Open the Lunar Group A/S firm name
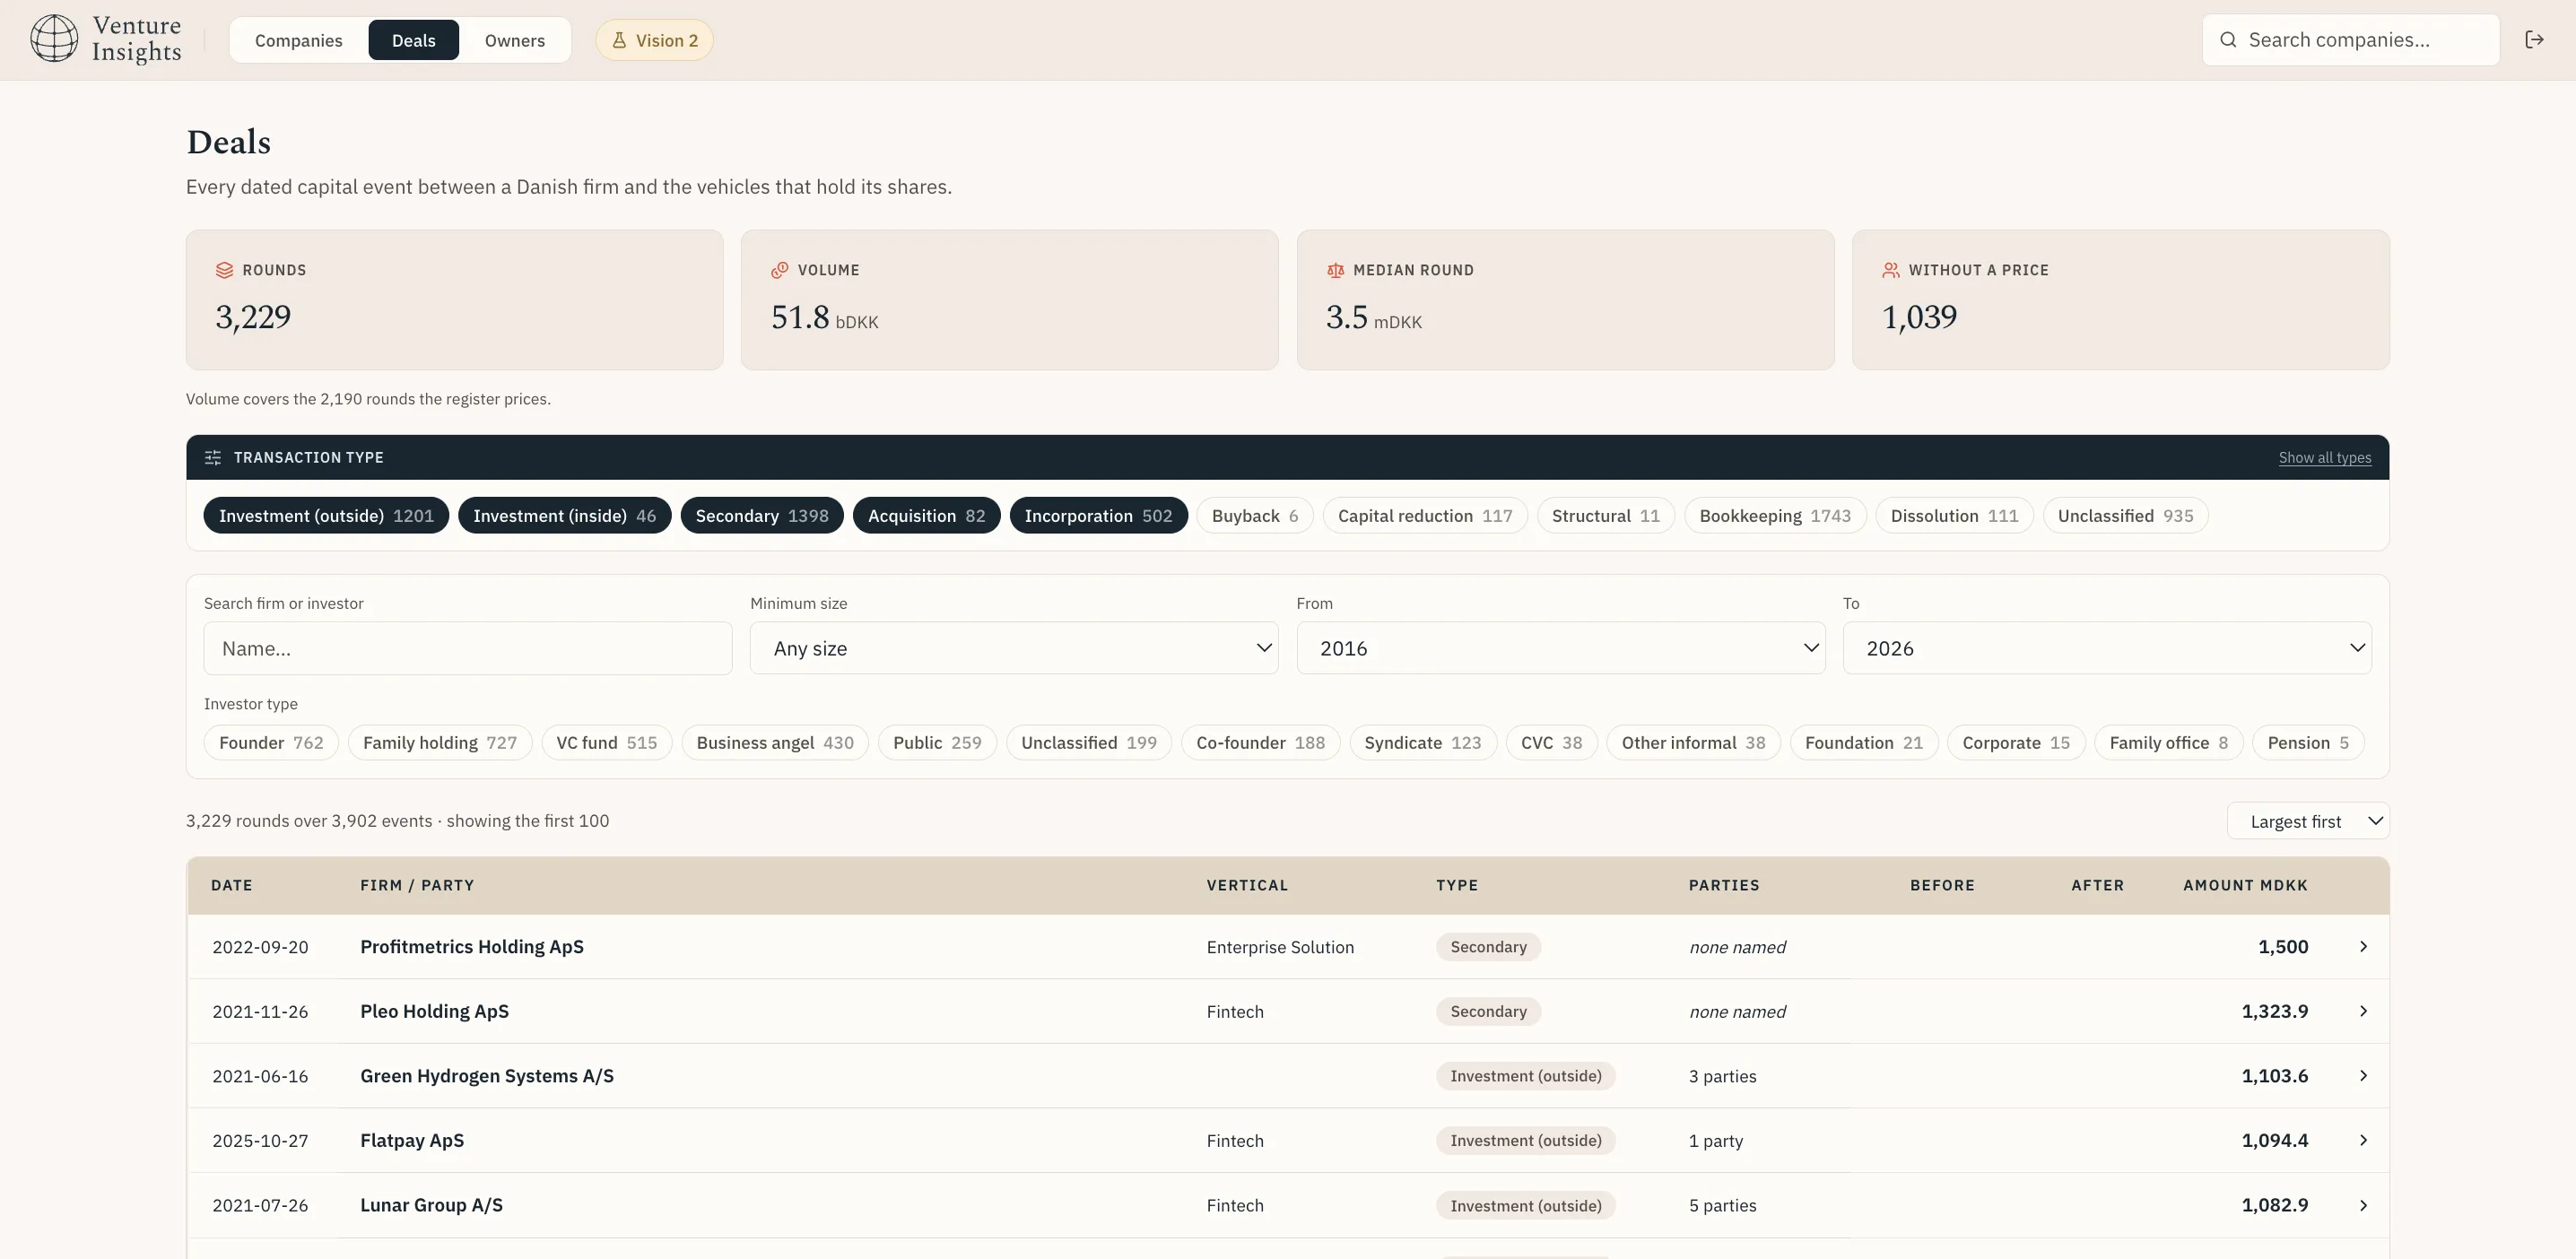This screenshot has width=2576, height=1259. pos(431,1205)
